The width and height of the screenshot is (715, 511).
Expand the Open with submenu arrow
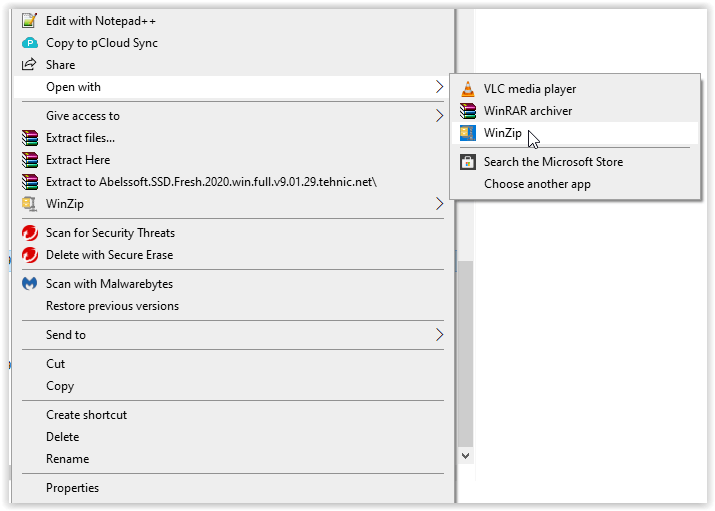[439, 87]
